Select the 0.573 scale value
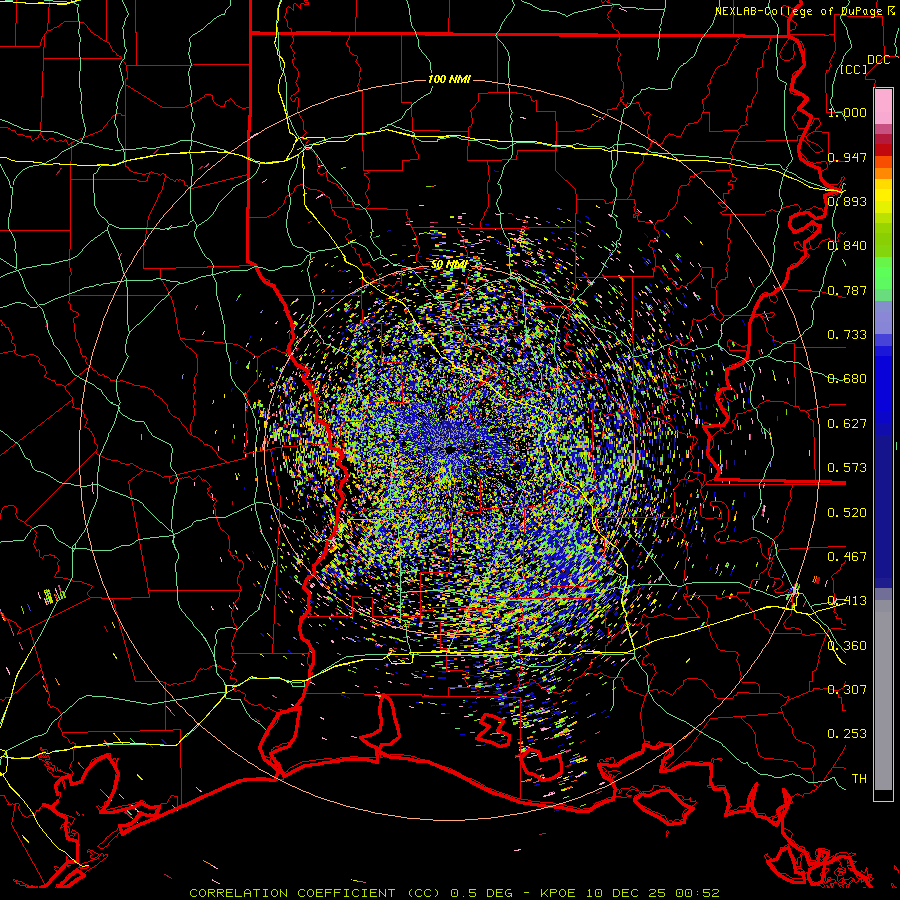The width and height of the screenshot is (900, 900). [847, 468]
